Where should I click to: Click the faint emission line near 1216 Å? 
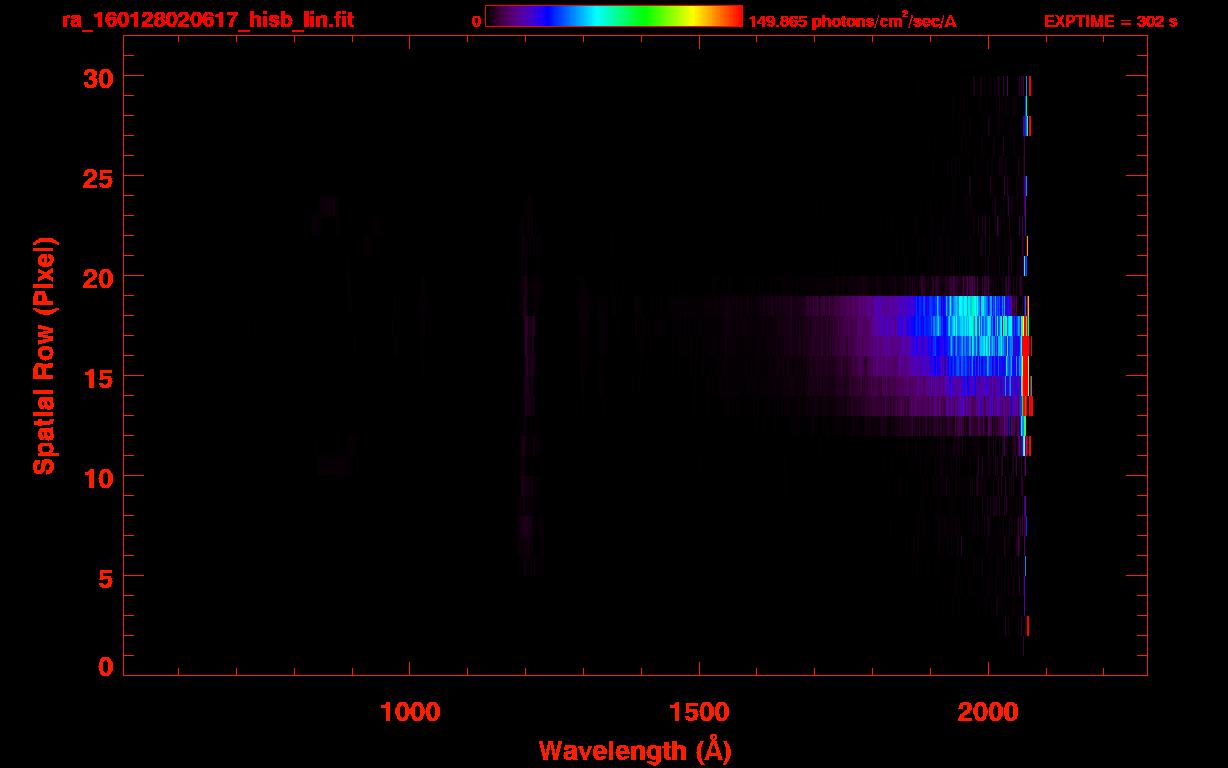[528, 385]
